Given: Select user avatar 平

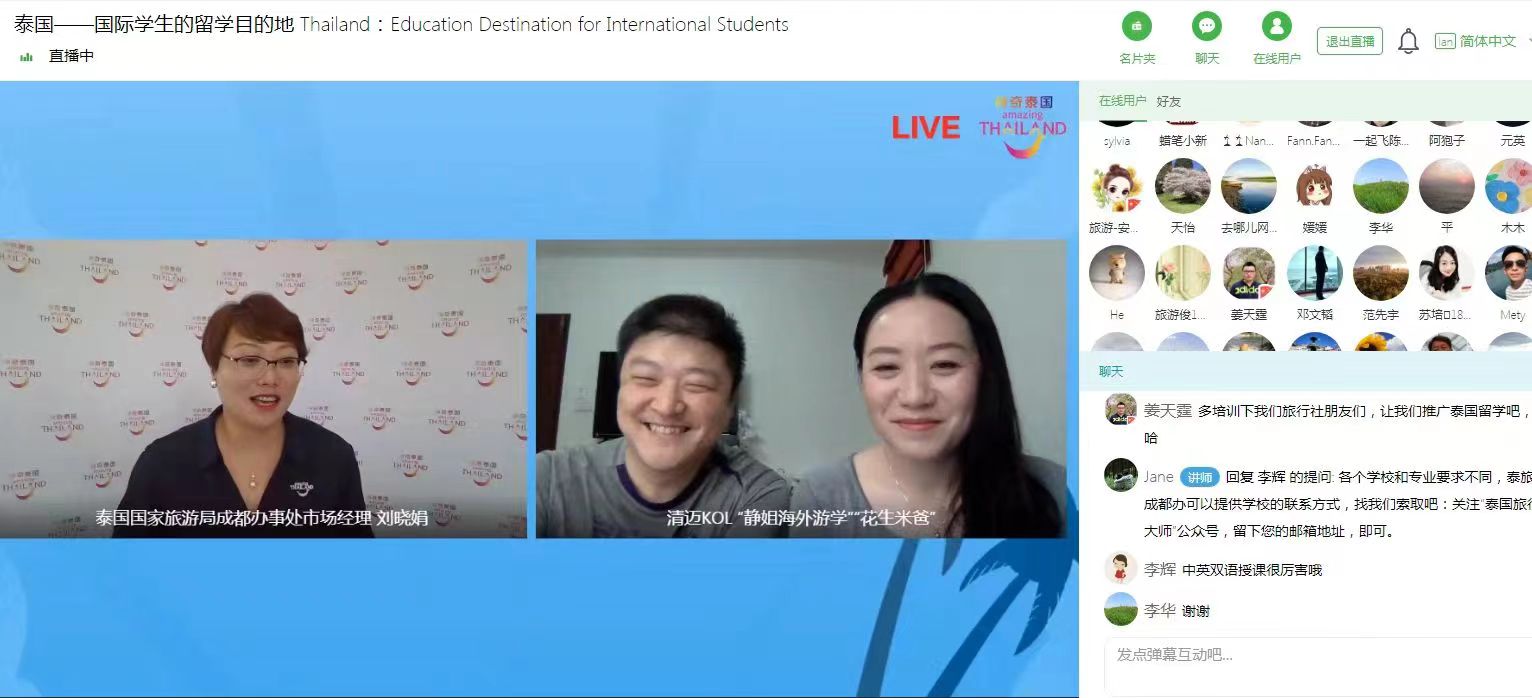Looking at the screenshot, I should 1447,186.
